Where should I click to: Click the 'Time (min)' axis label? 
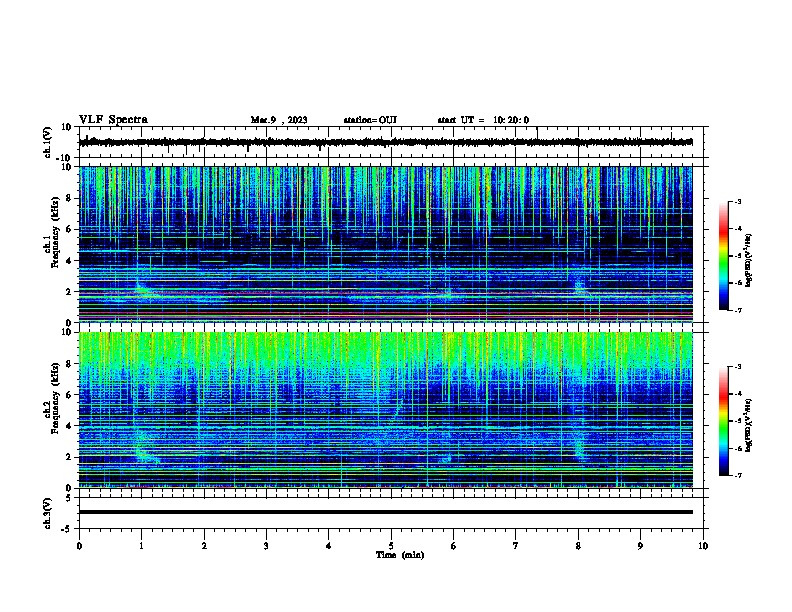[400, 555]
